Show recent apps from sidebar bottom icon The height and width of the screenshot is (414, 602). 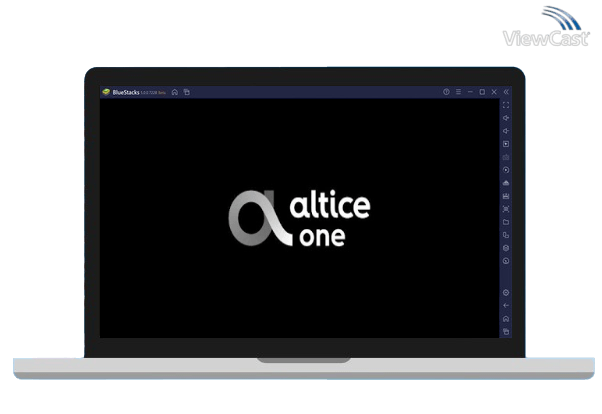tap(506, 331)
